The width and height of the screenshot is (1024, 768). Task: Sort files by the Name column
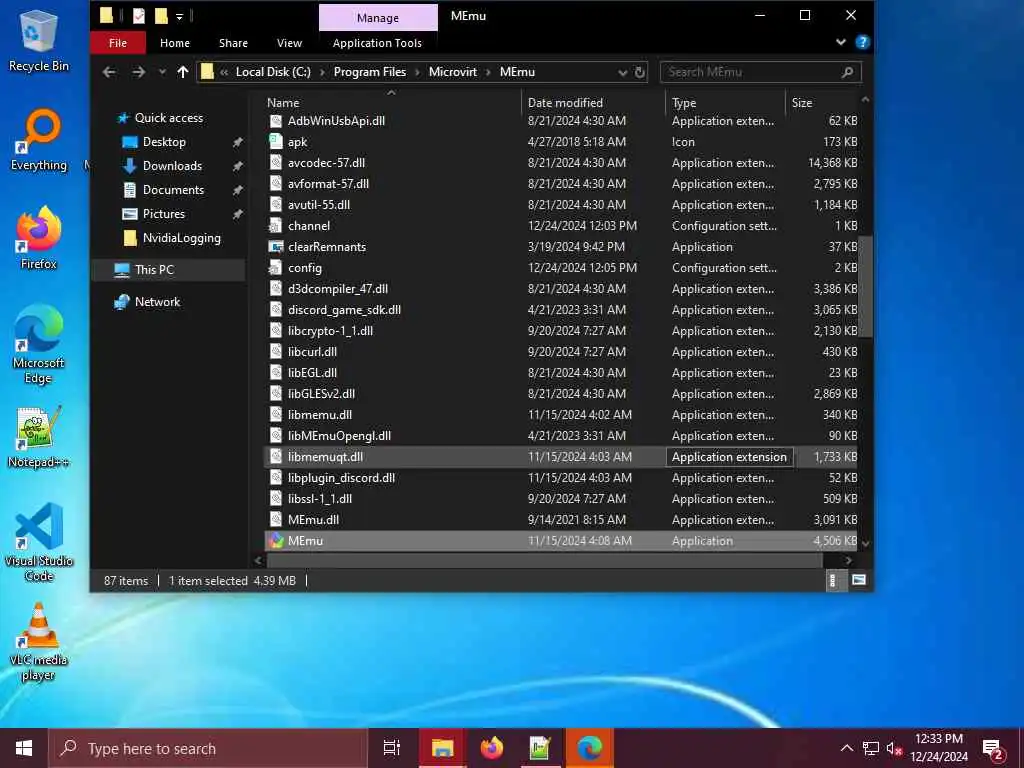point(392,103)
